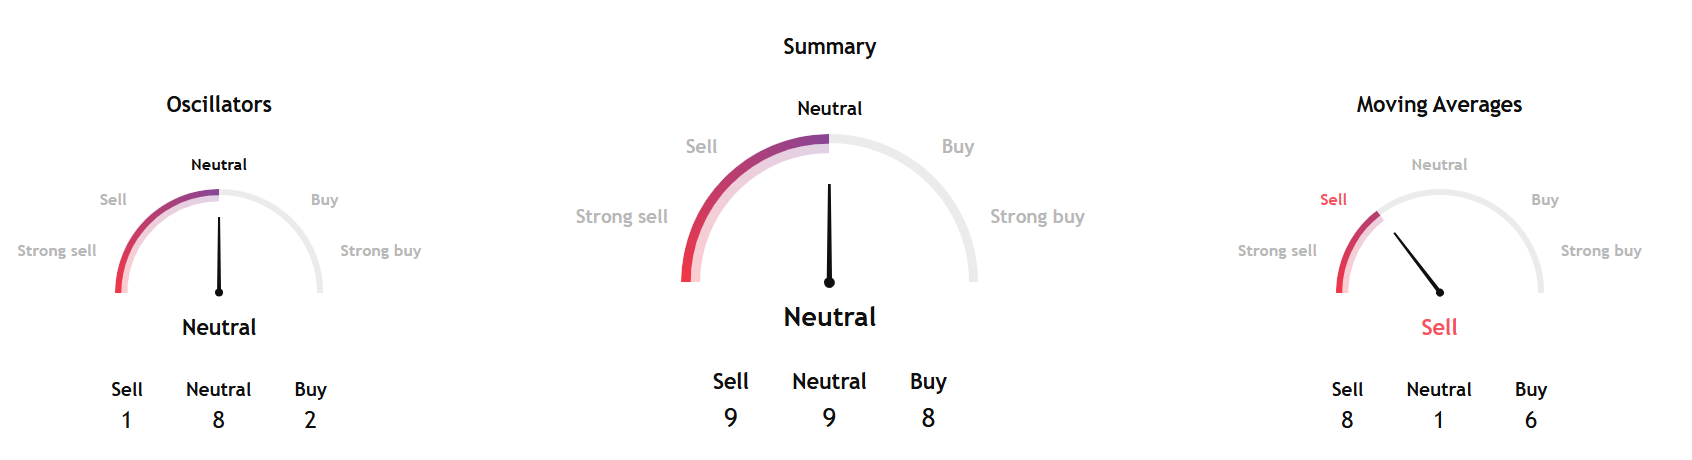The image size is (1692, 460).
Task: Click Strong sell label on Summary gauge
Action: point(621,217)
